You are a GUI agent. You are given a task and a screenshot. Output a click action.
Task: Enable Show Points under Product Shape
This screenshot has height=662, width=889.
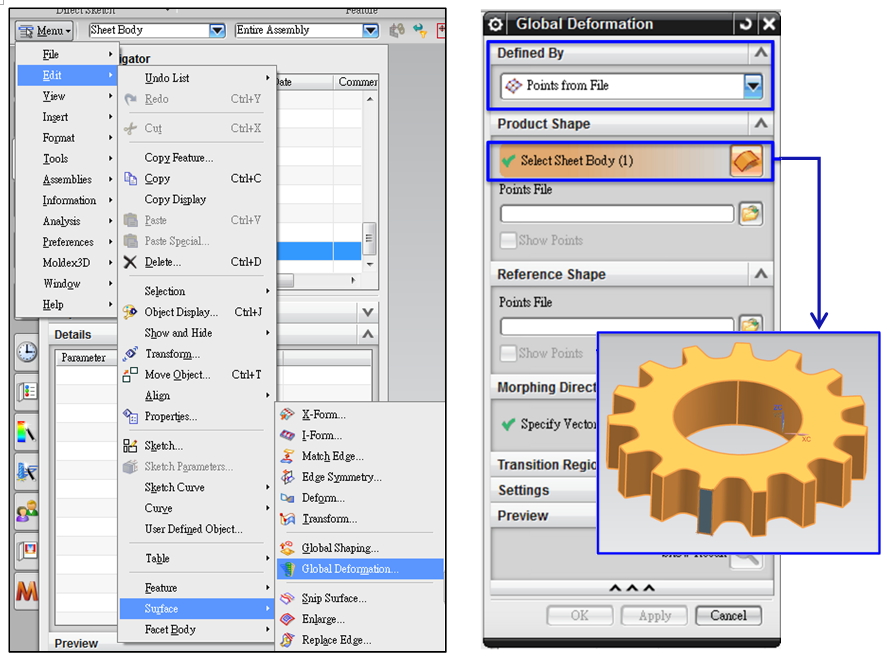pyautogui.click(x=509, y=240)
